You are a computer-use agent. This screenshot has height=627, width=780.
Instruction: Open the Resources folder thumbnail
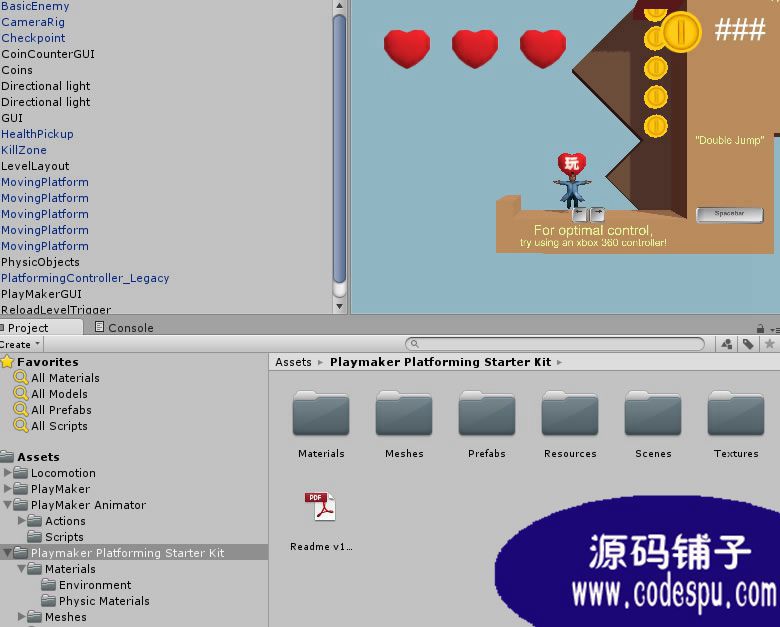570,414
